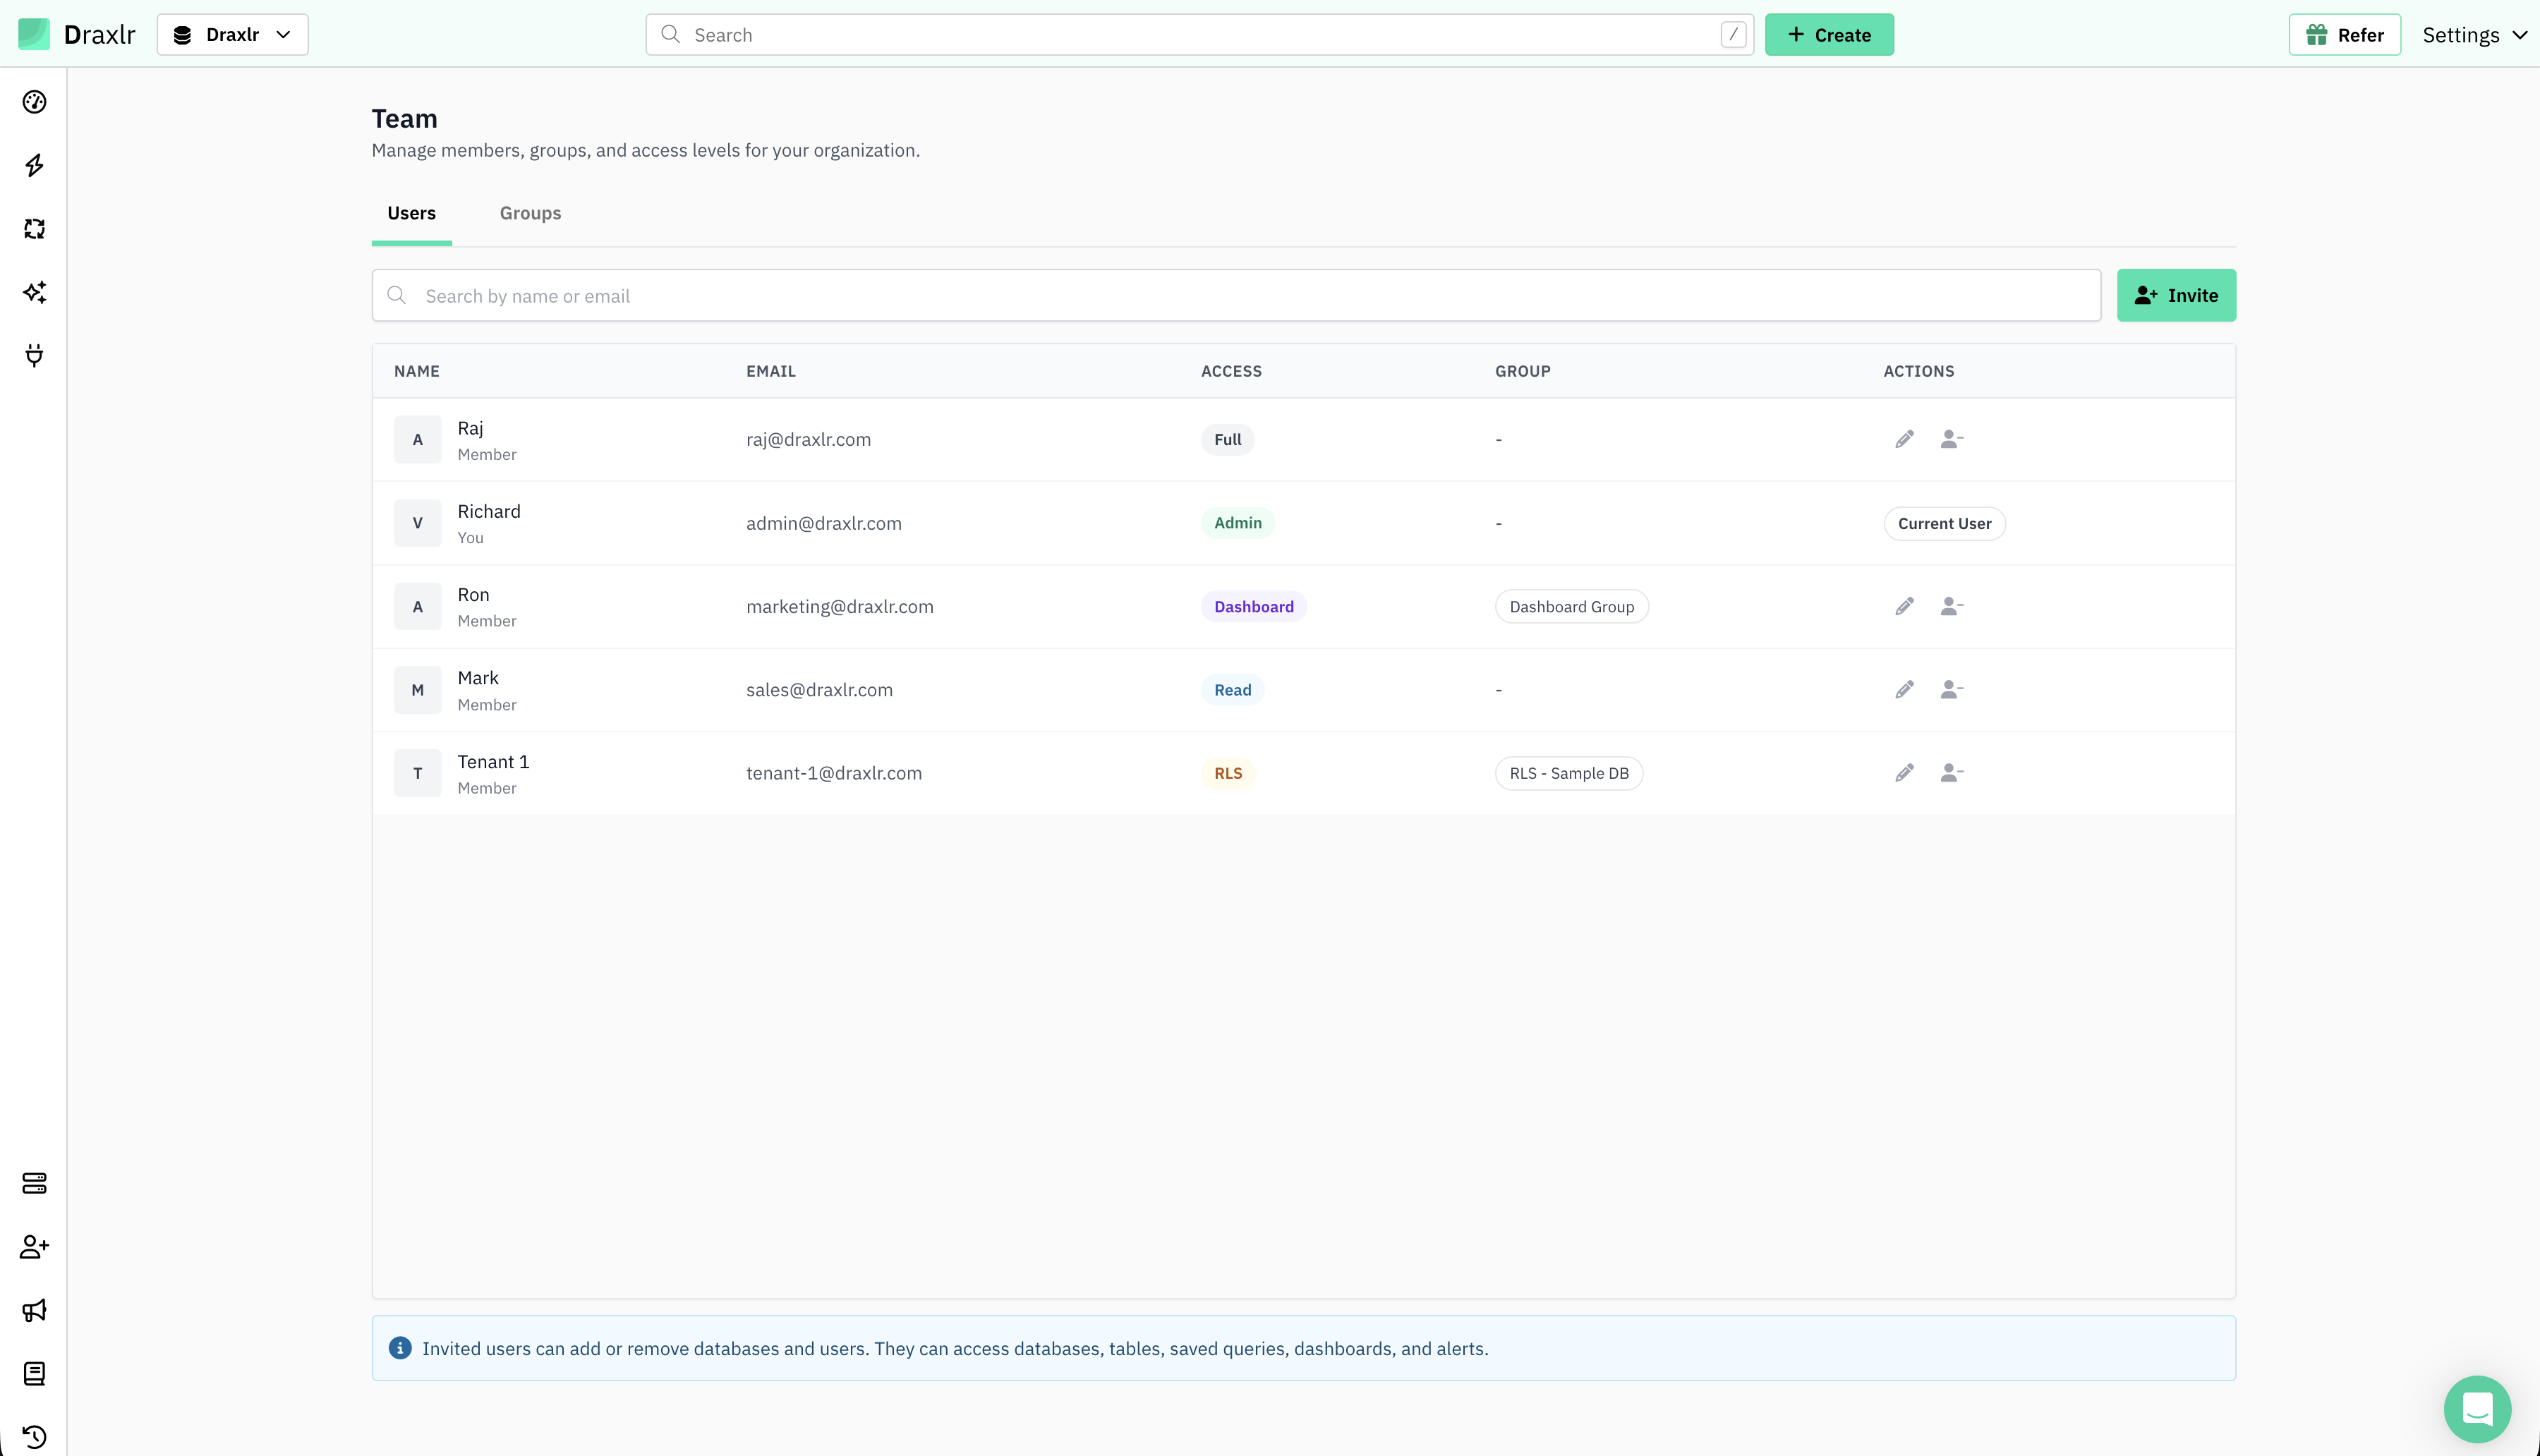Expand the Settings dropdown menu
The image size is (2540, 1456).
(x=2474, y=35)
